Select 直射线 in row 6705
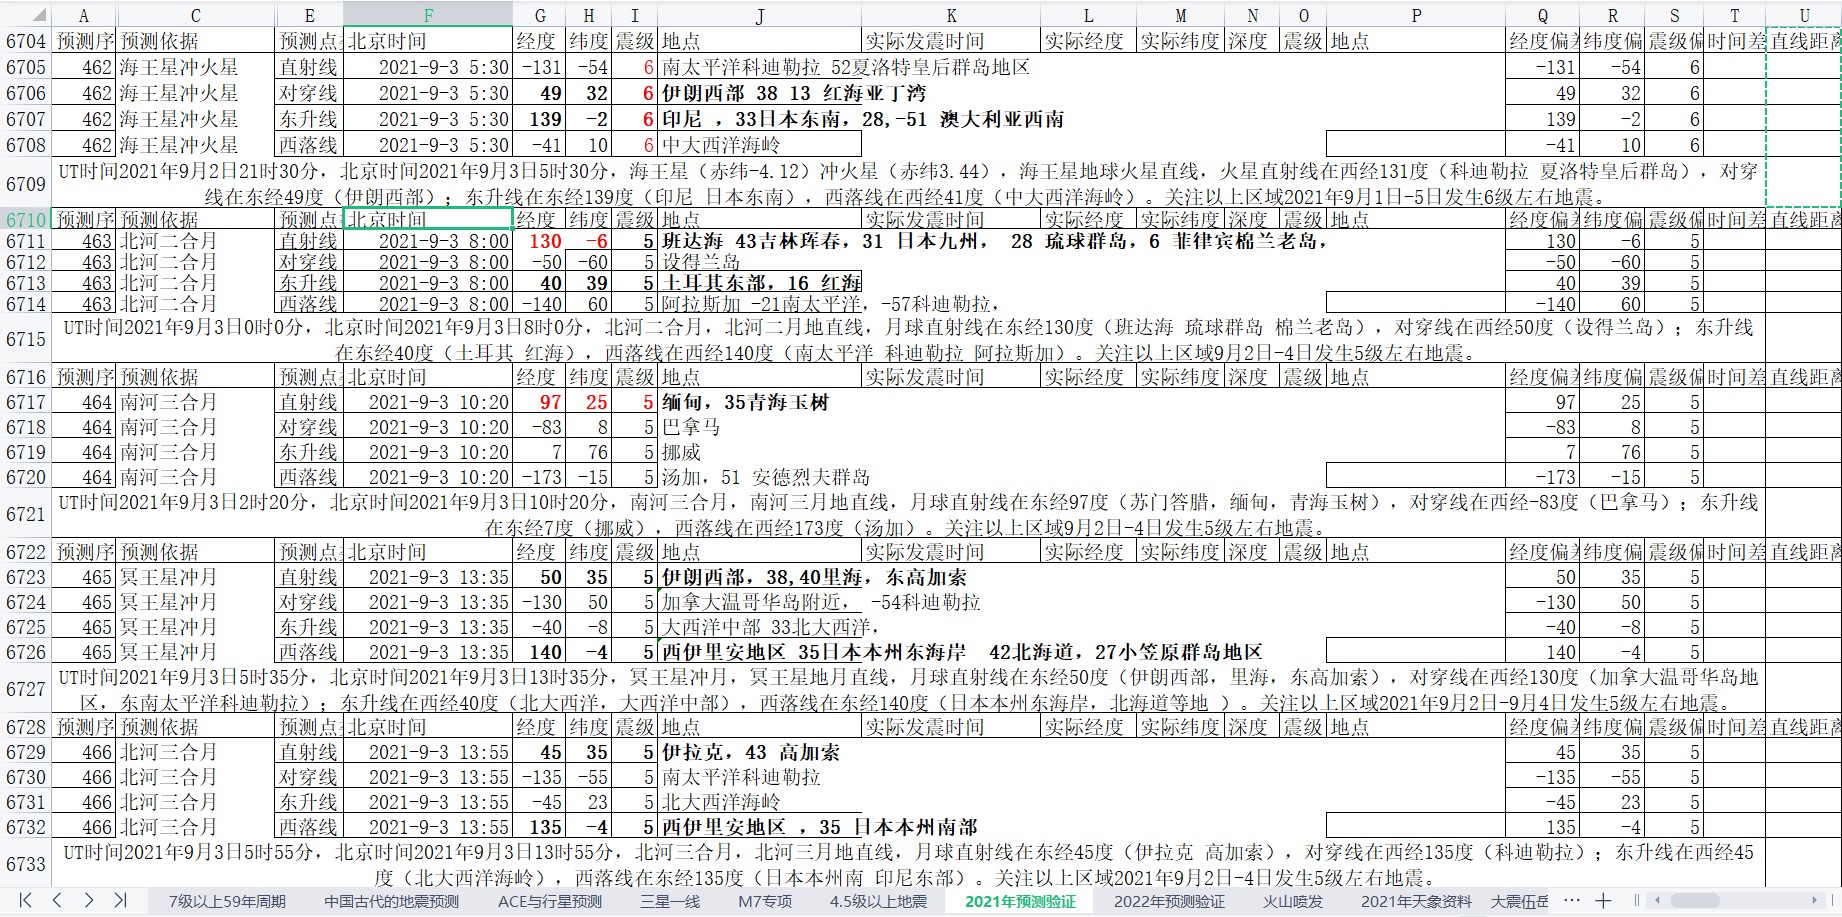Viewport: 1842px width, 917px height. (309, 67)
